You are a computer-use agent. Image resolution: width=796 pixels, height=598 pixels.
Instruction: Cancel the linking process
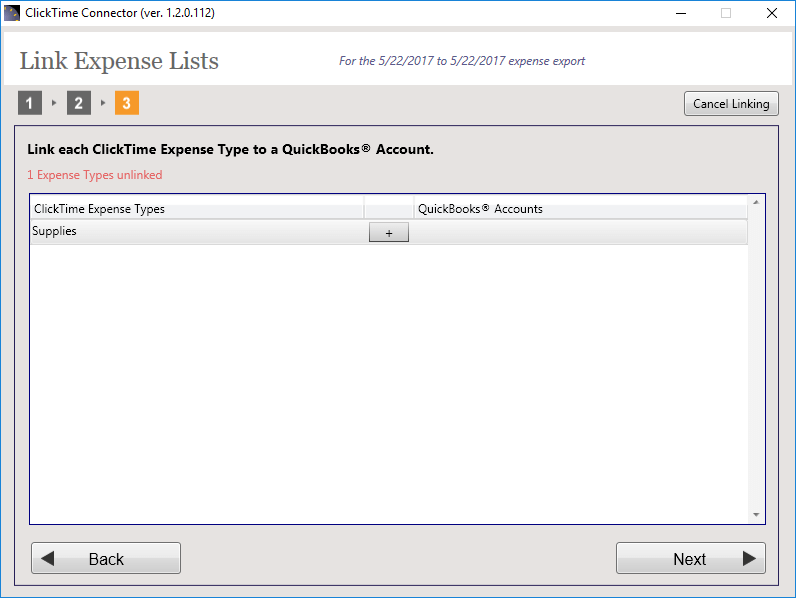731,104
